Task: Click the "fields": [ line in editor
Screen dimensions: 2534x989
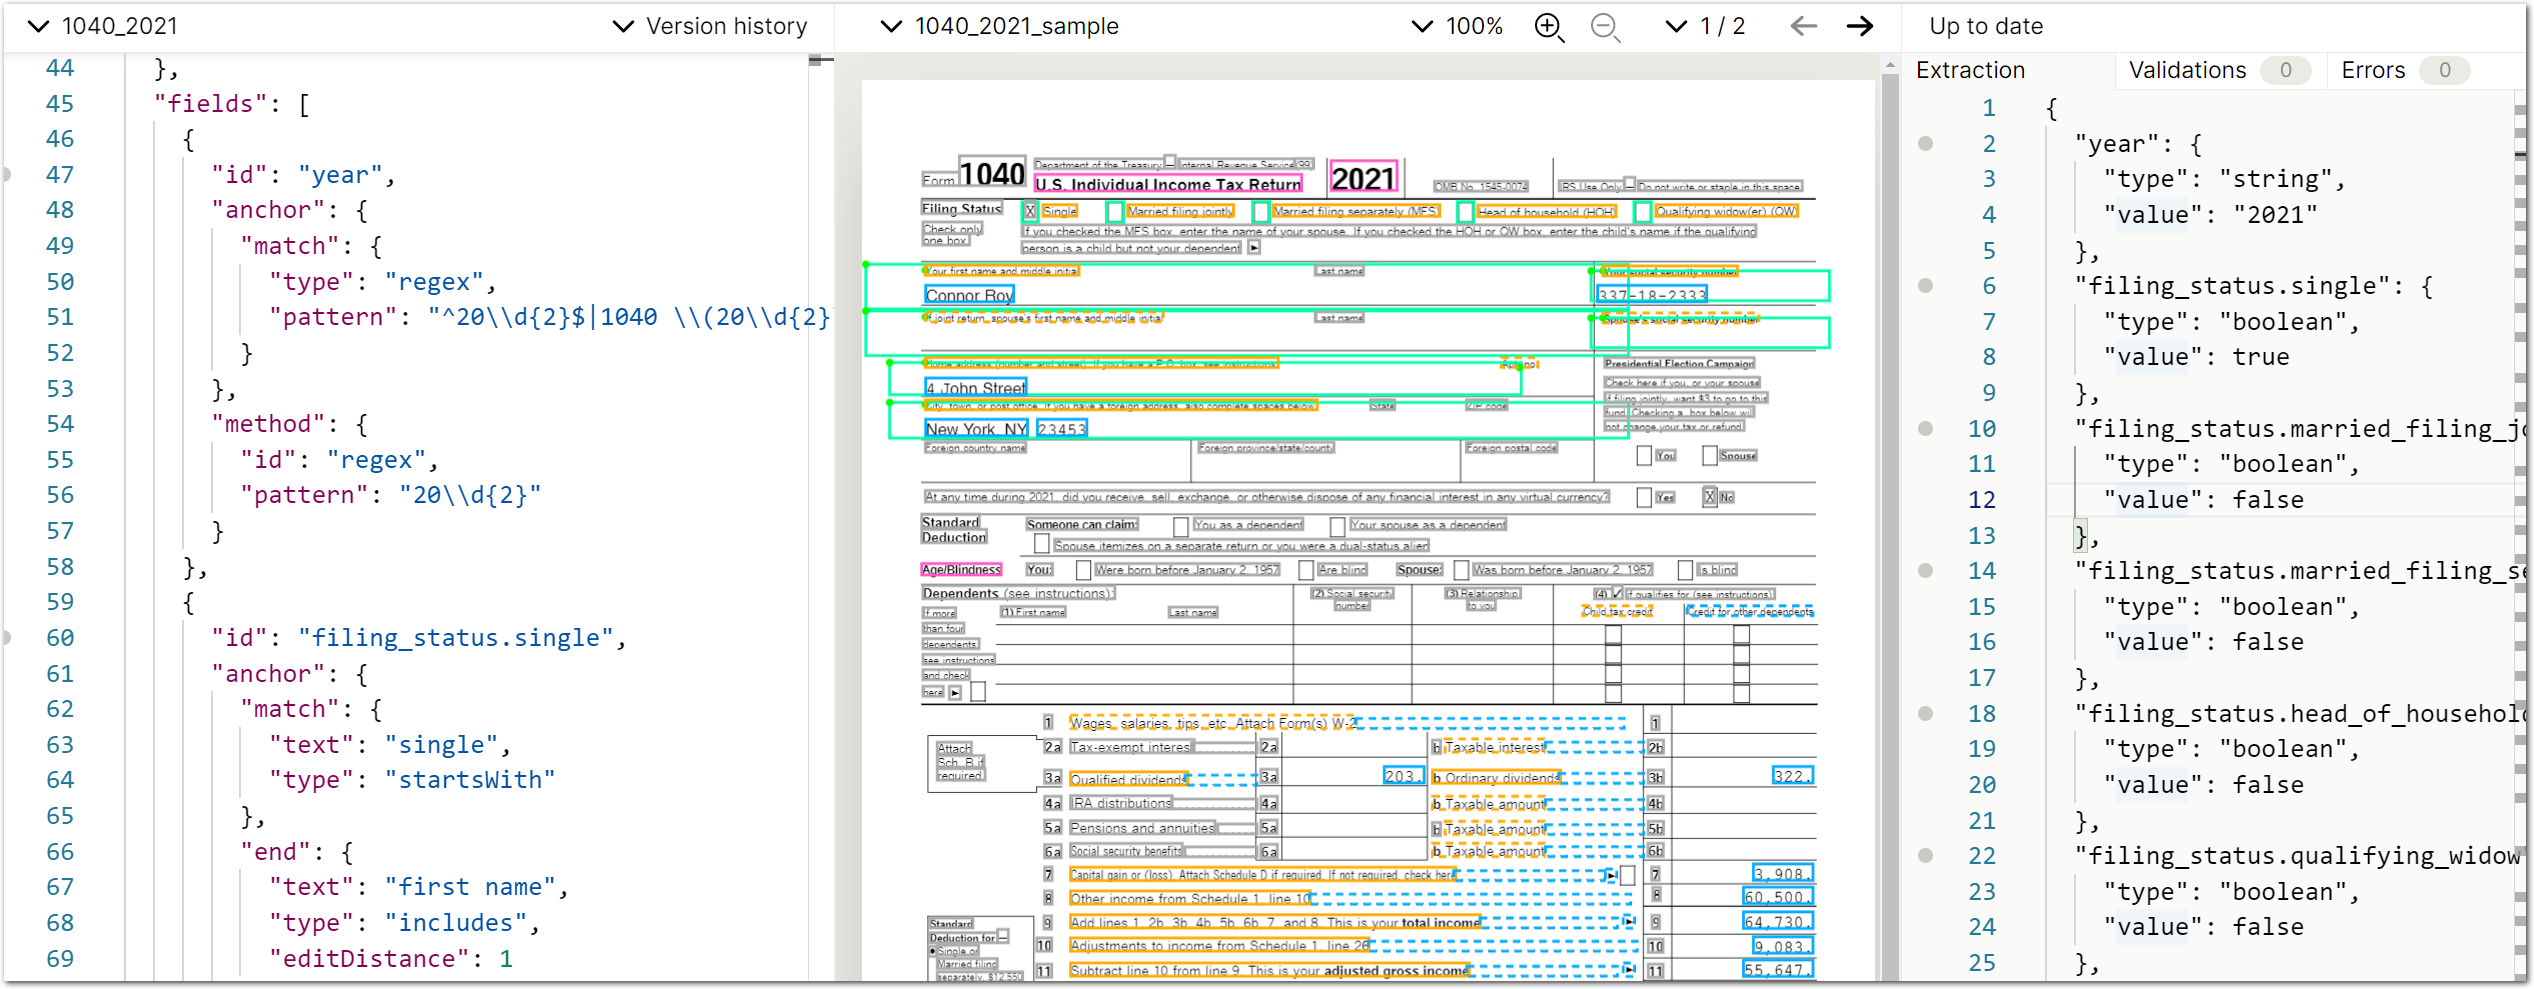Action: point(232,104)
